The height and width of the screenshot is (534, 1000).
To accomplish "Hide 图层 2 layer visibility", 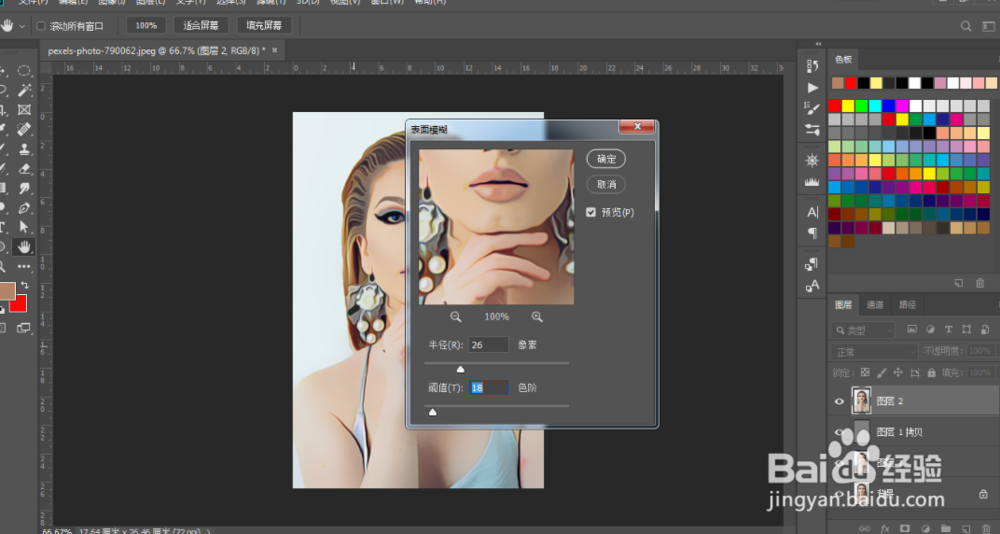I will coord(839,401).
